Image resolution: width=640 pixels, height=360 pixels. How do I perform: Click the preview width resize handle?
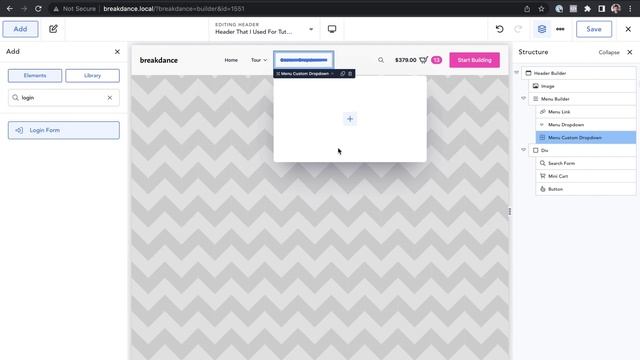click(510, 211)
